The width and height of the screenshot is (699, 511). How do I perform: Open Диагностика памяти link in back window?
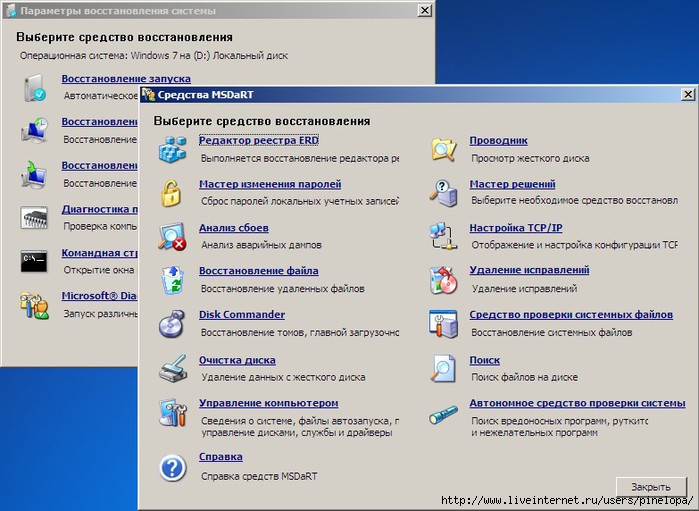click(x=100, y=209)
